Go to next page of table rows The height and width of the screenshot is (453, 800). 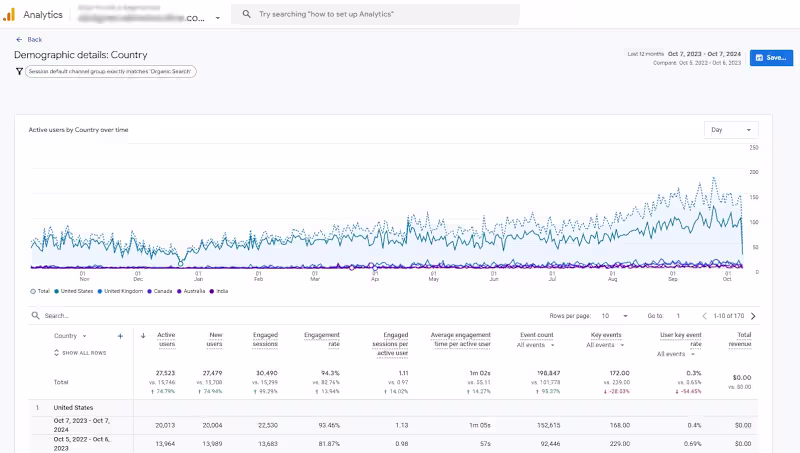[752, 316]
